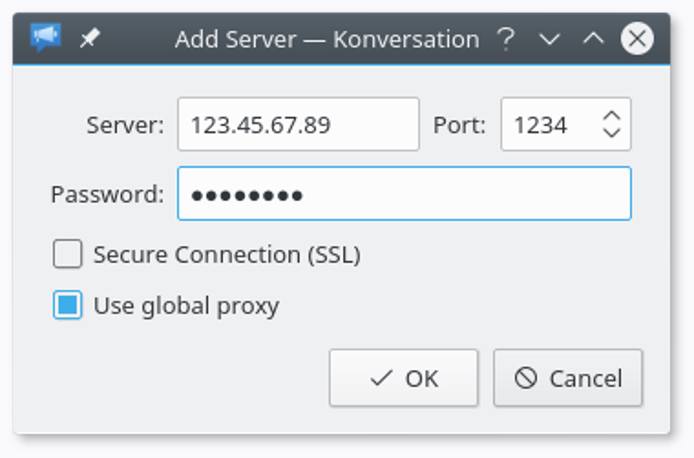Decrease the port number with down arrow
The height and width of the screenshot is (458, 694).
click(x=612, y=134)
